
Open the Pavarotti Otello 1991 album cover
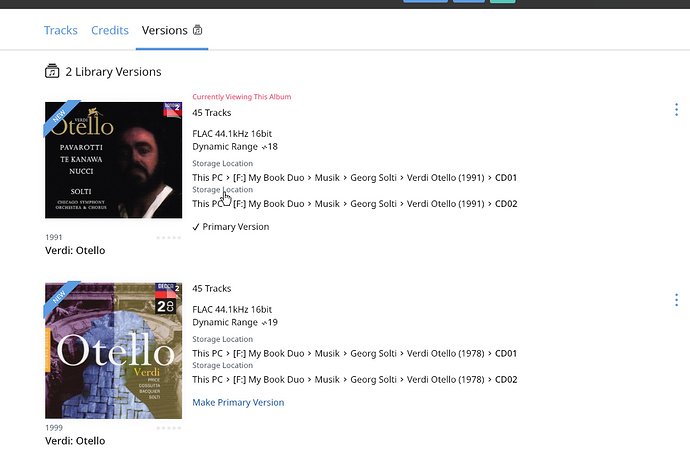click(x=114, y=160)
